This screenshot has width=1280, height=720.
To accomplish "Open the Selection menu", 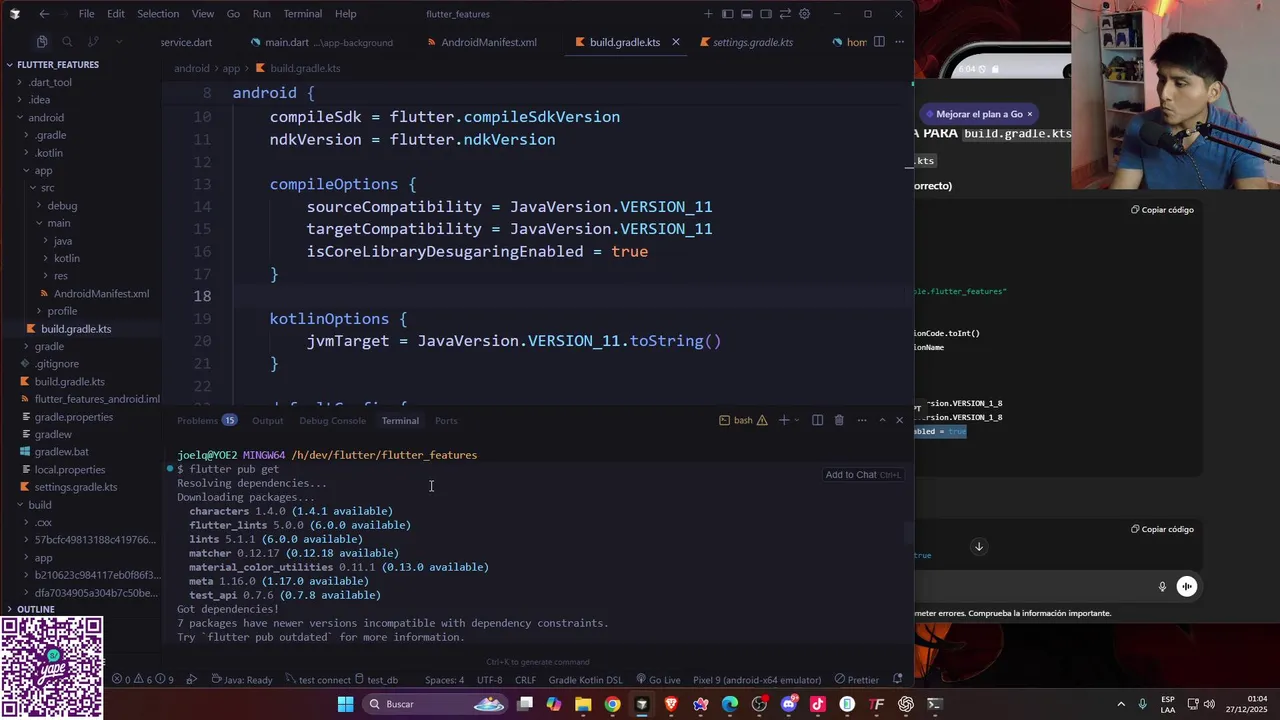I will point(158,14).
